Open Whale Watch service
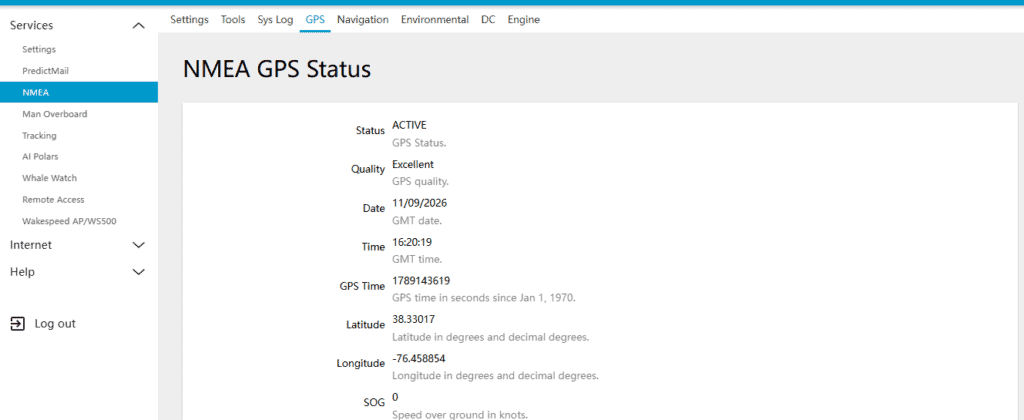This screenshot has height=420, width=1024. pyautogui.click(x=49, y=178)
